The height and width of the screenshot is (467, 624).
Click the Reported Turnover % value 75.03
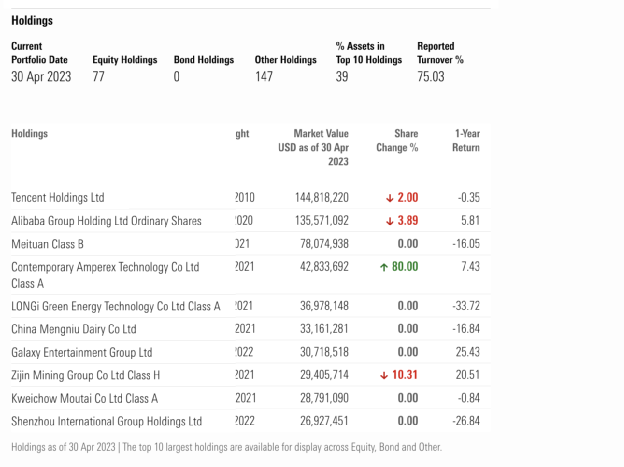click(431, 77)
